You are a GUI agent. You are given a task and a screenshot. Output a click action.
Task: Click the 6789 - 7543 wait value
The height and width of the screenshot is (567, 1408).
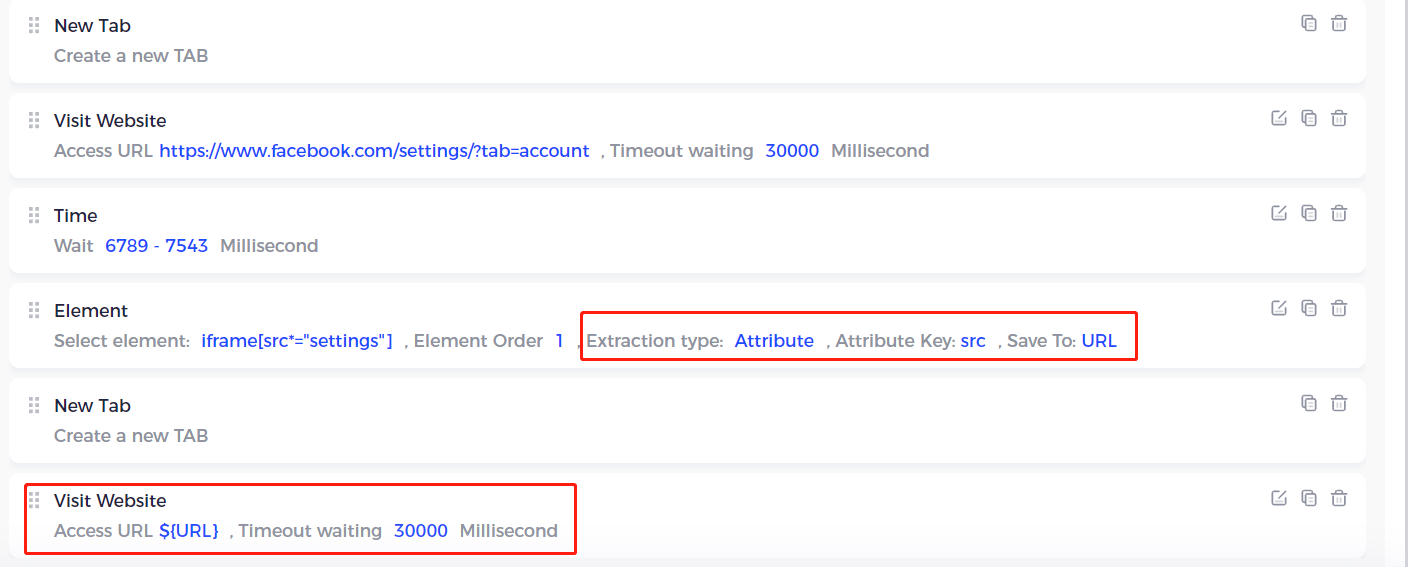click(x=156, y=246)
